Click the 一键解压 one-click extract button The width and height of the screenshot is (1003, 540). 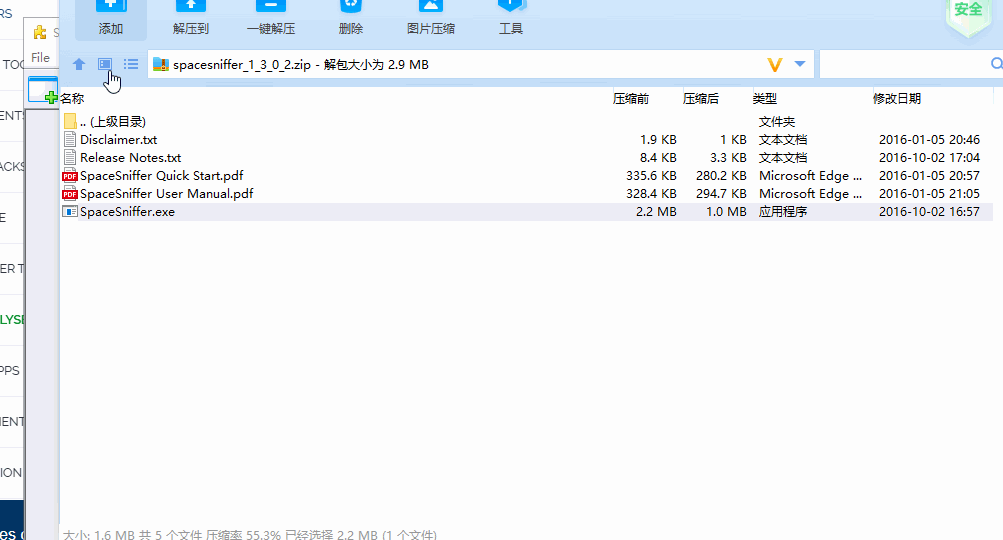point(271,19)
